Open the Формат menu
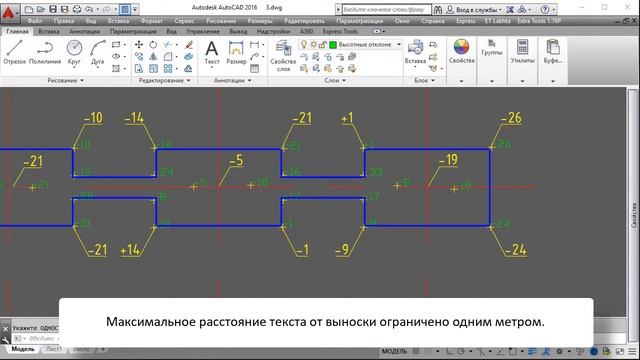The height and width of the screenshot is (360, 640). tap(151, 21)
